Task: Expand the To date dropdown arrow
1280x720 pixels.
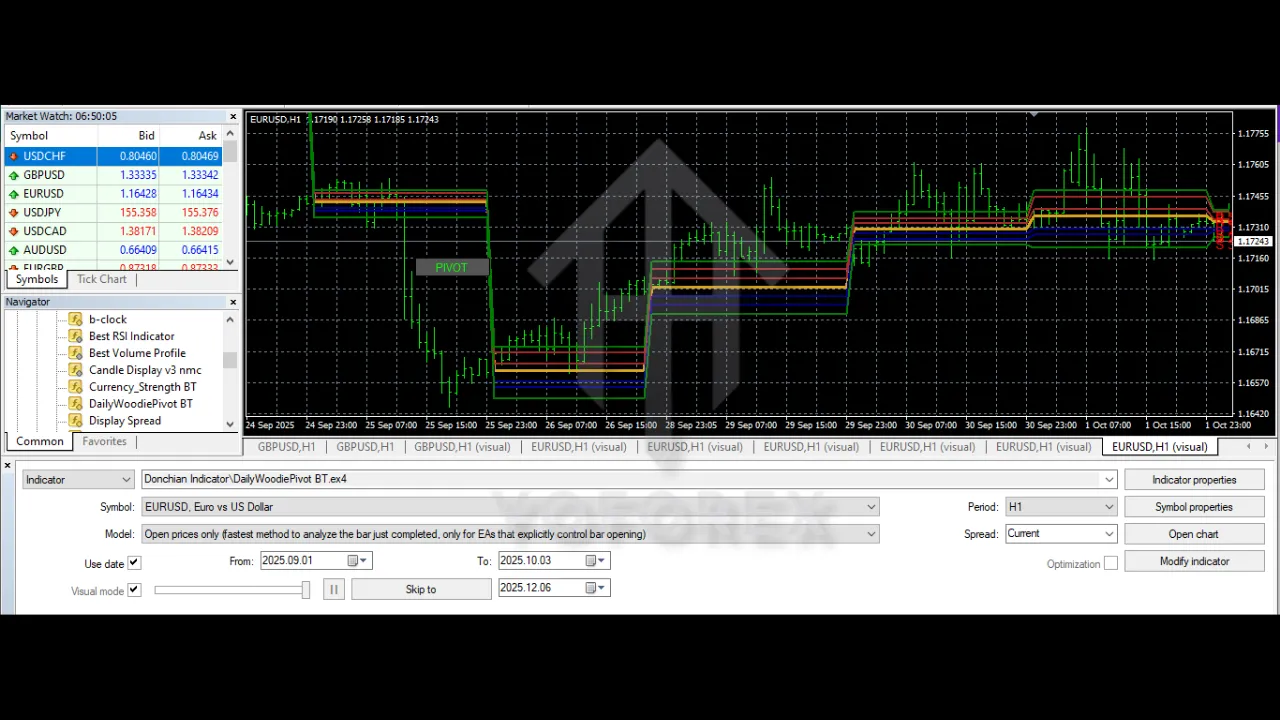Action: pyautogui.click(x=602, y=561)
